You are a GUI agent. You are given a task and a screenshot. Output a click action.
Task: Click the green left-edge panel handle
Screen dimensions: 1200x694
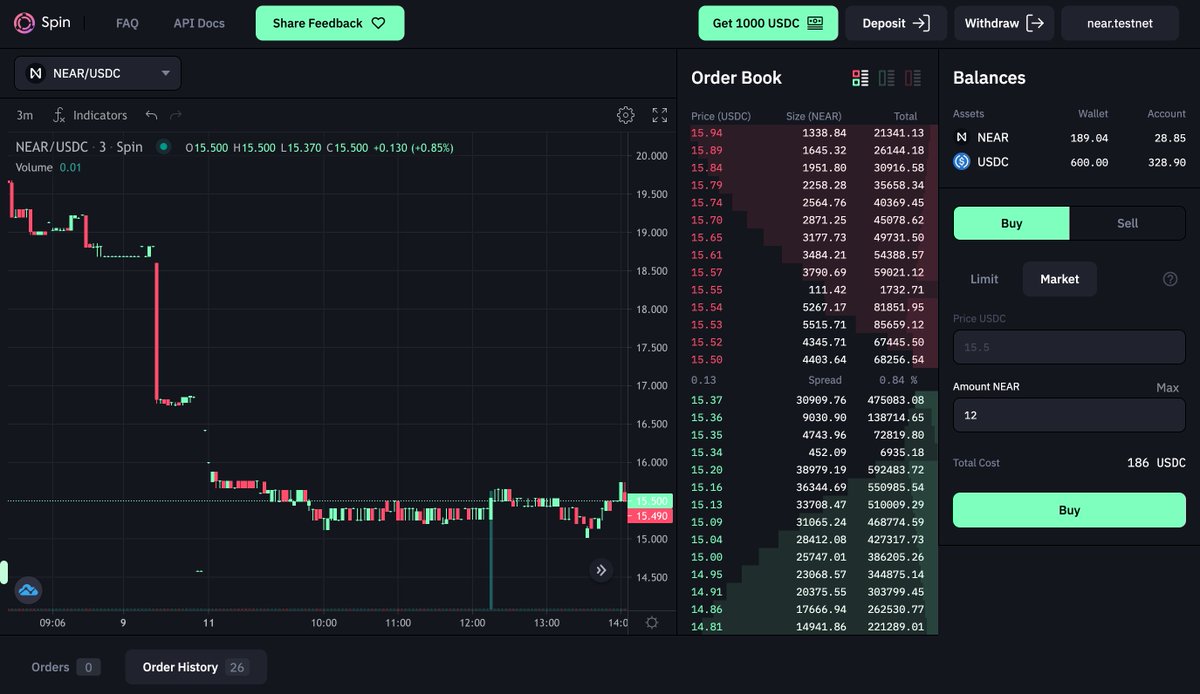tap(4, 572)
